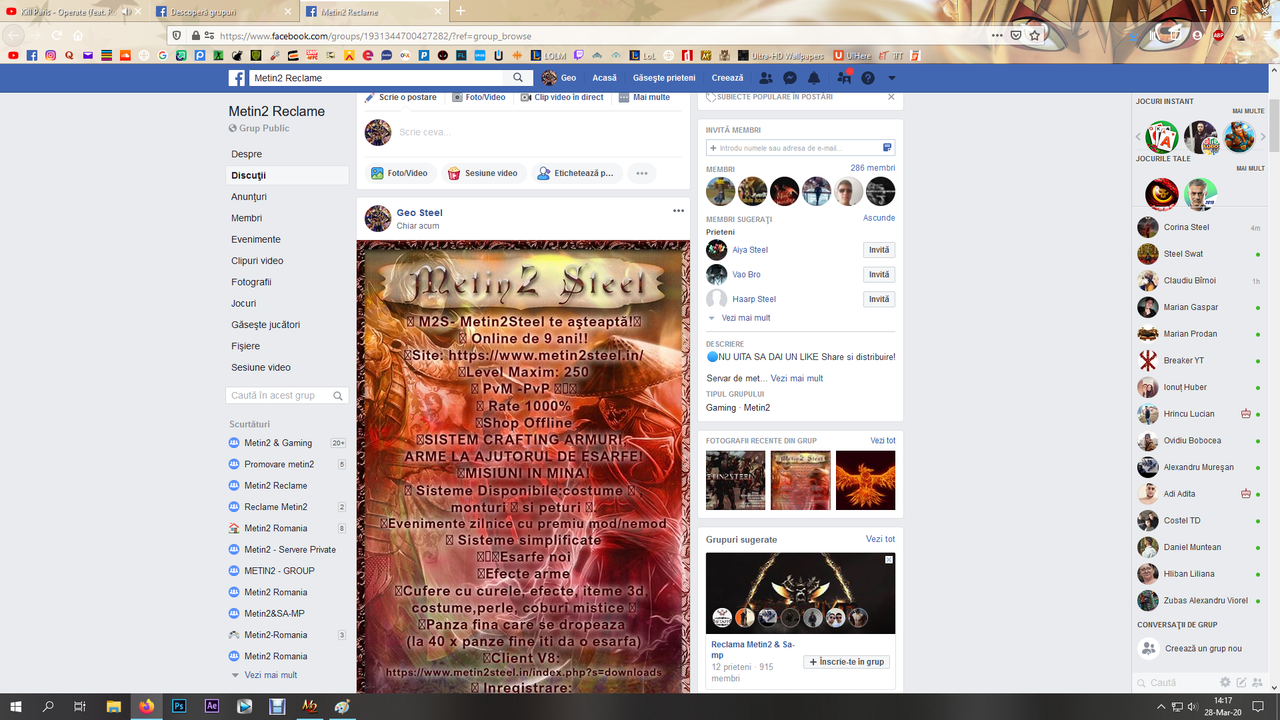This screenshot has width=1280, height=720.
Task: Click 'Ascunde' to hide suggested members
Action: [879, 218]
